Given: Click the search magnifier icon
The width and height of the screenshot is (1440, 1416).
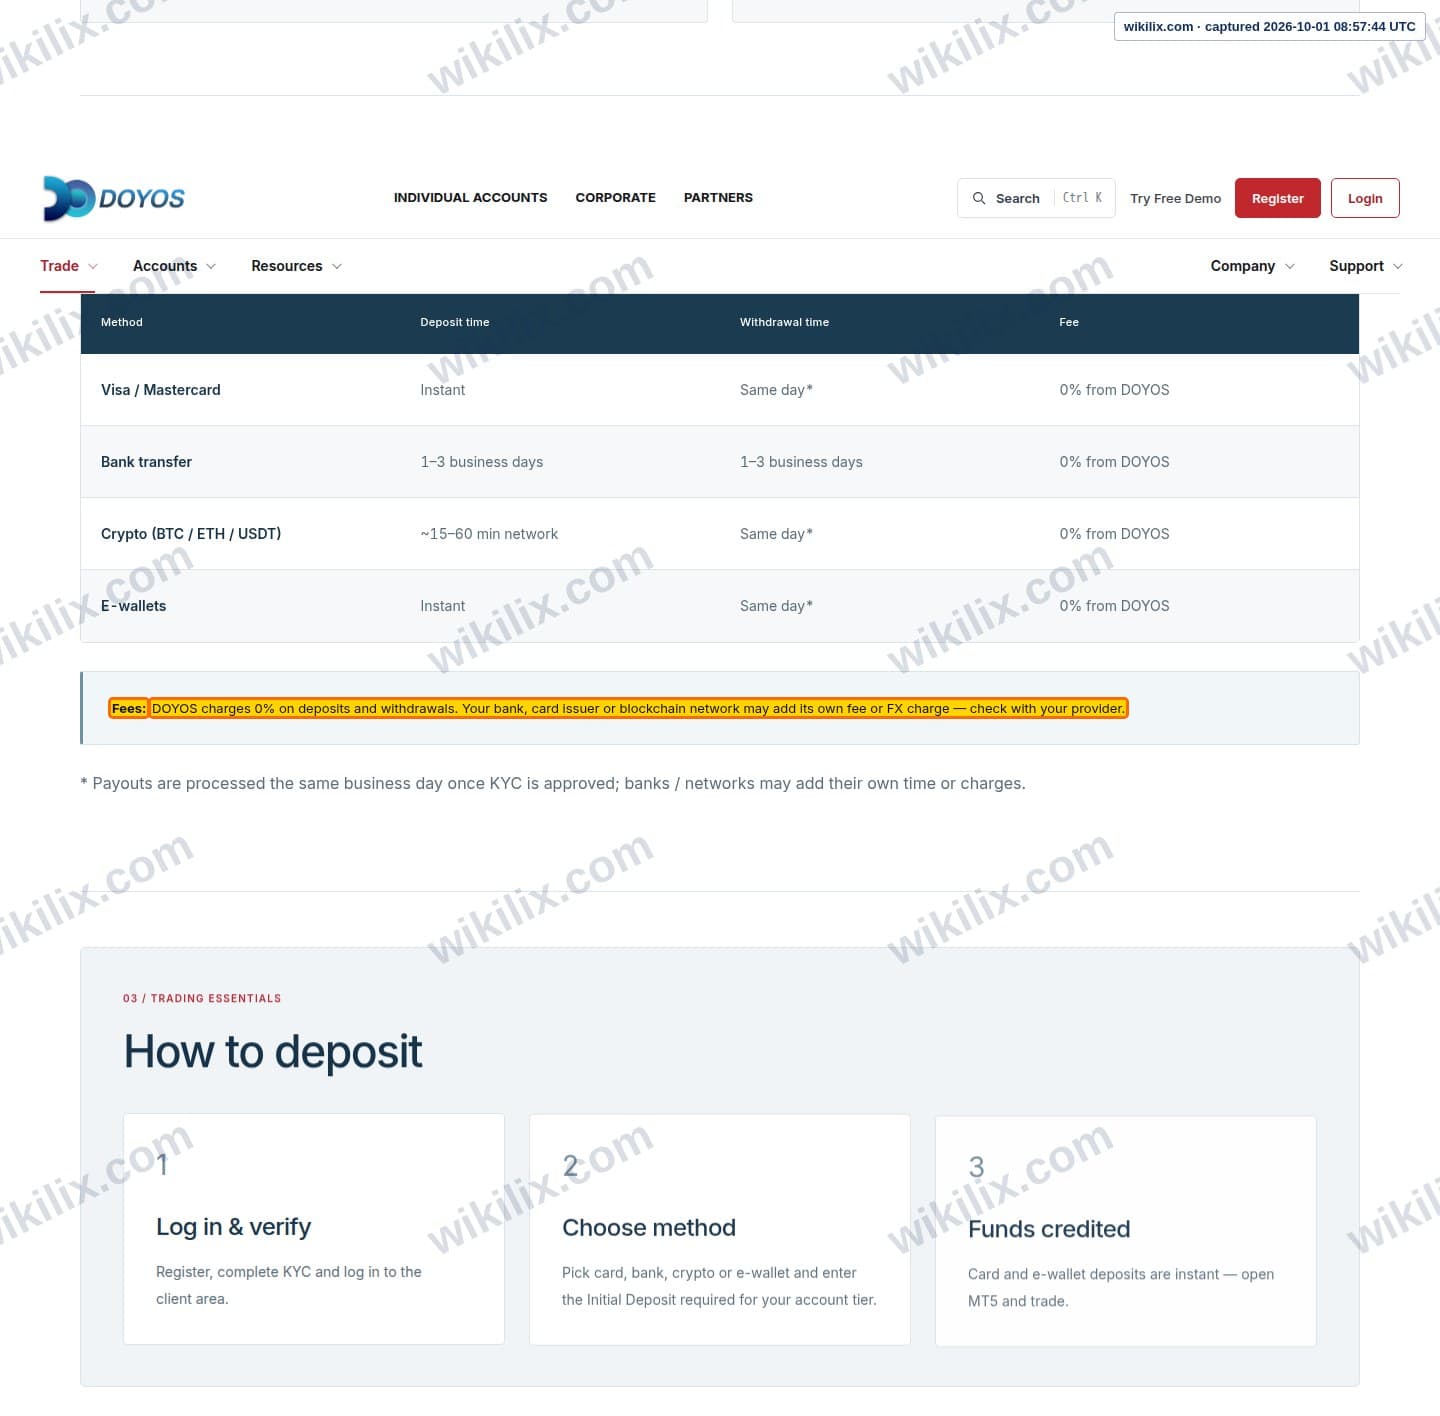Looking at the screenshot, I should [979, 198].
